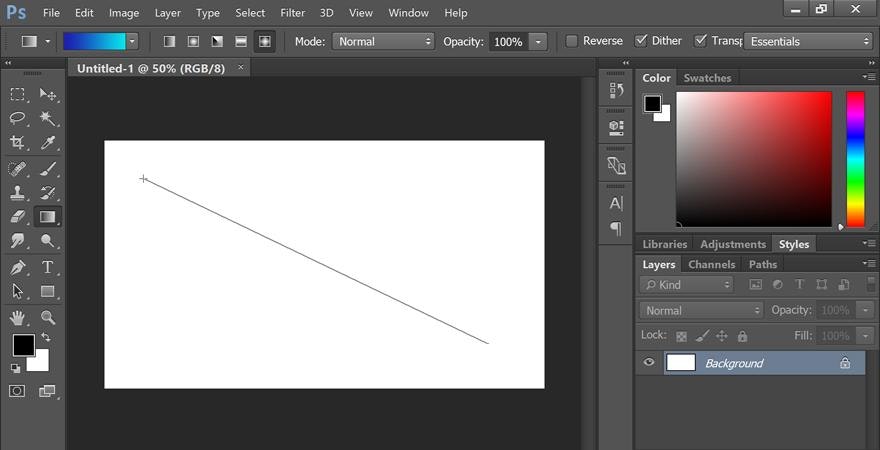Viewport: 880px width, 450px height.
Task: Select the Zoom tool
Action: [48, 318]
